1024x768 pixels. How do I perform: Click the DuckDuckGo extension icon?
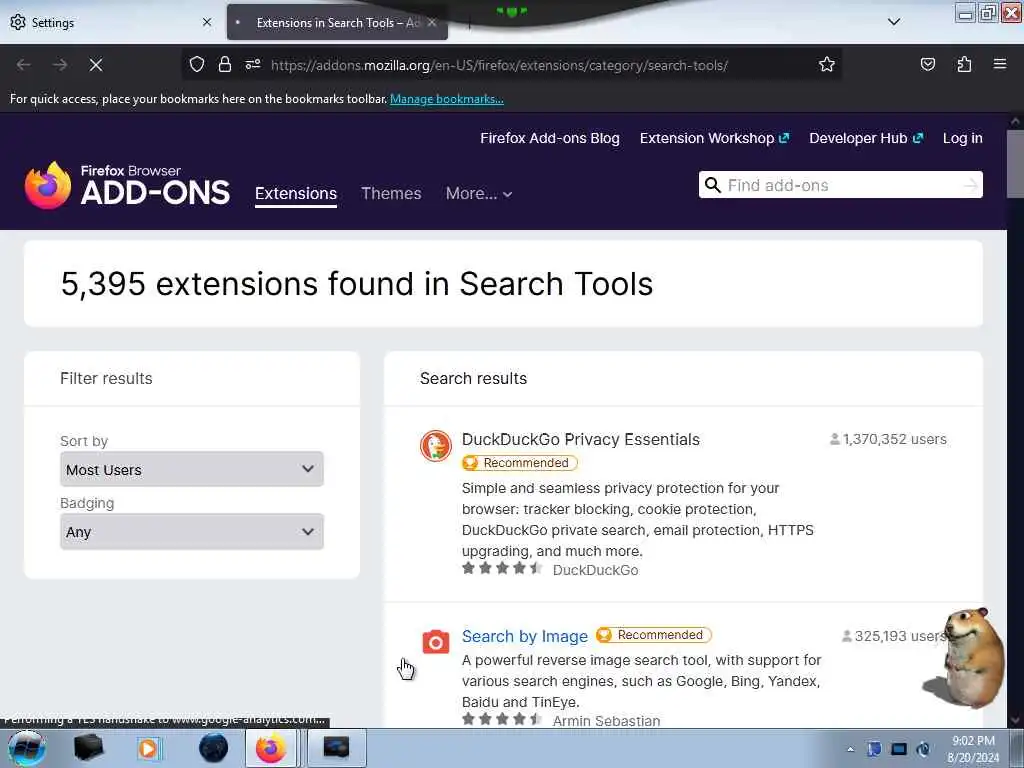(x=436, y=446)
